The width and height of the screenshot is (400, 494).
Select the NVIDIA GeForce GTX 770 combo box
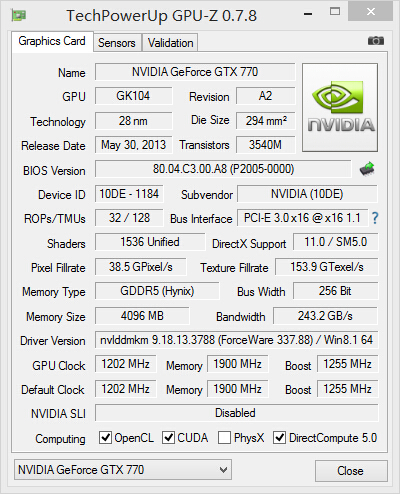[x=123, y=470]
